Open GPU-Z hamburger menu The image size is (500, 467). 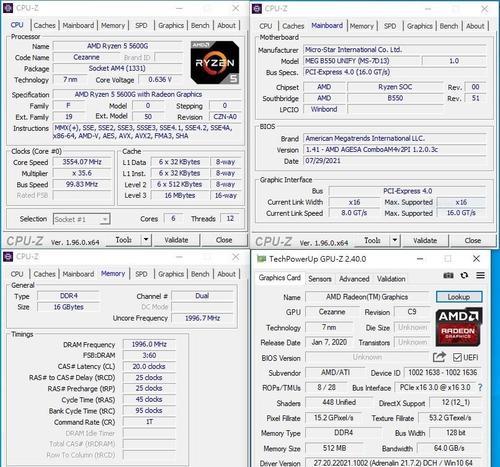480,275
